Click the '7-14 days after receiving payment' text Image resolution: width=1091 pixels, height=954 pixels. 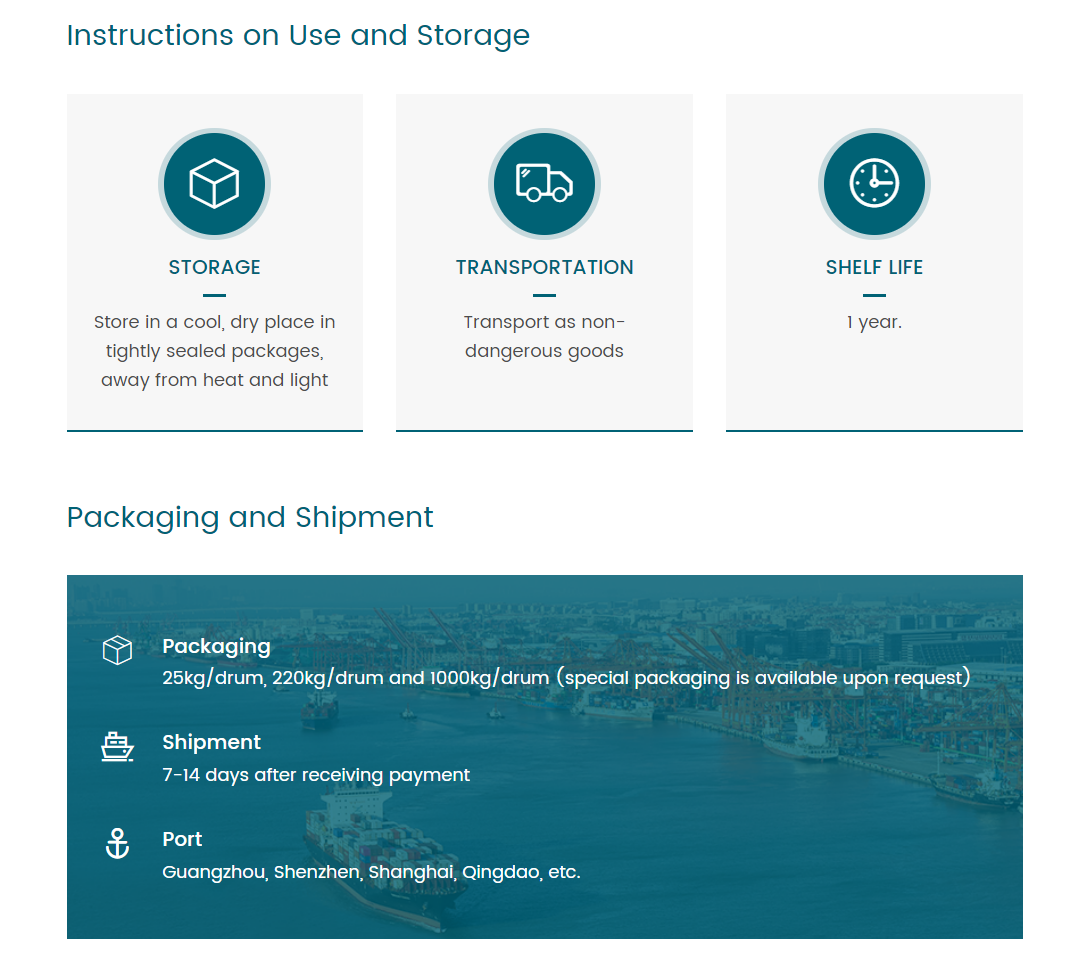pos(316,775)
